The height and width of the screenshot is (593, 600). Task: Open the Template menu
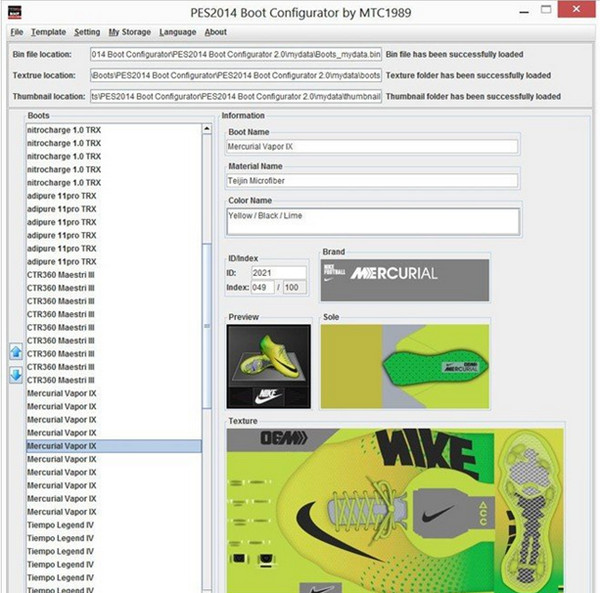pyautogui.click(x=48, y=32)
